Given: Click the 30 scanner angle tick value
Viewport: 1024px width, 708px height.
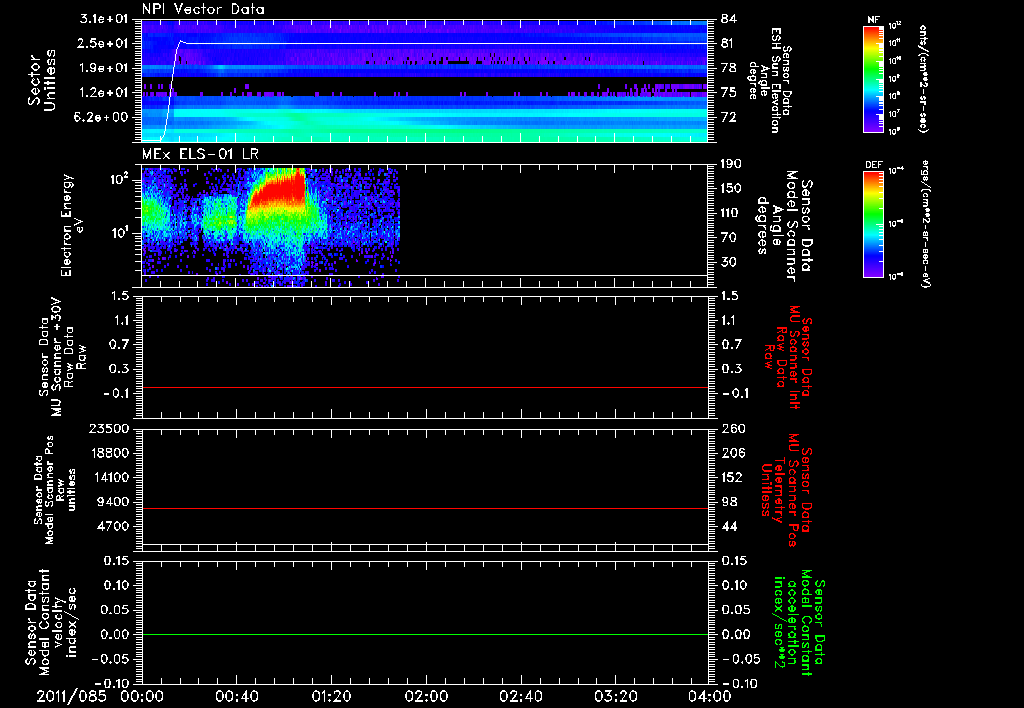Looking at the screenshot, I should pos(729,262).
